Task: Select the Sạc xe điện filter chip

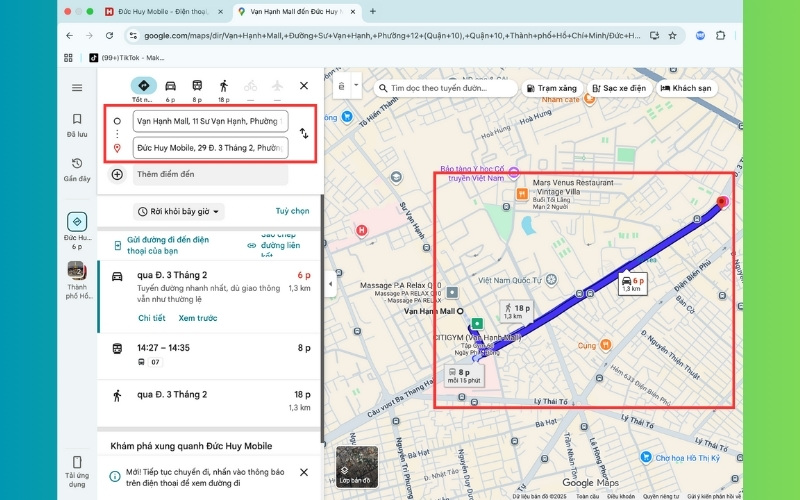Action: click(619, 88)
